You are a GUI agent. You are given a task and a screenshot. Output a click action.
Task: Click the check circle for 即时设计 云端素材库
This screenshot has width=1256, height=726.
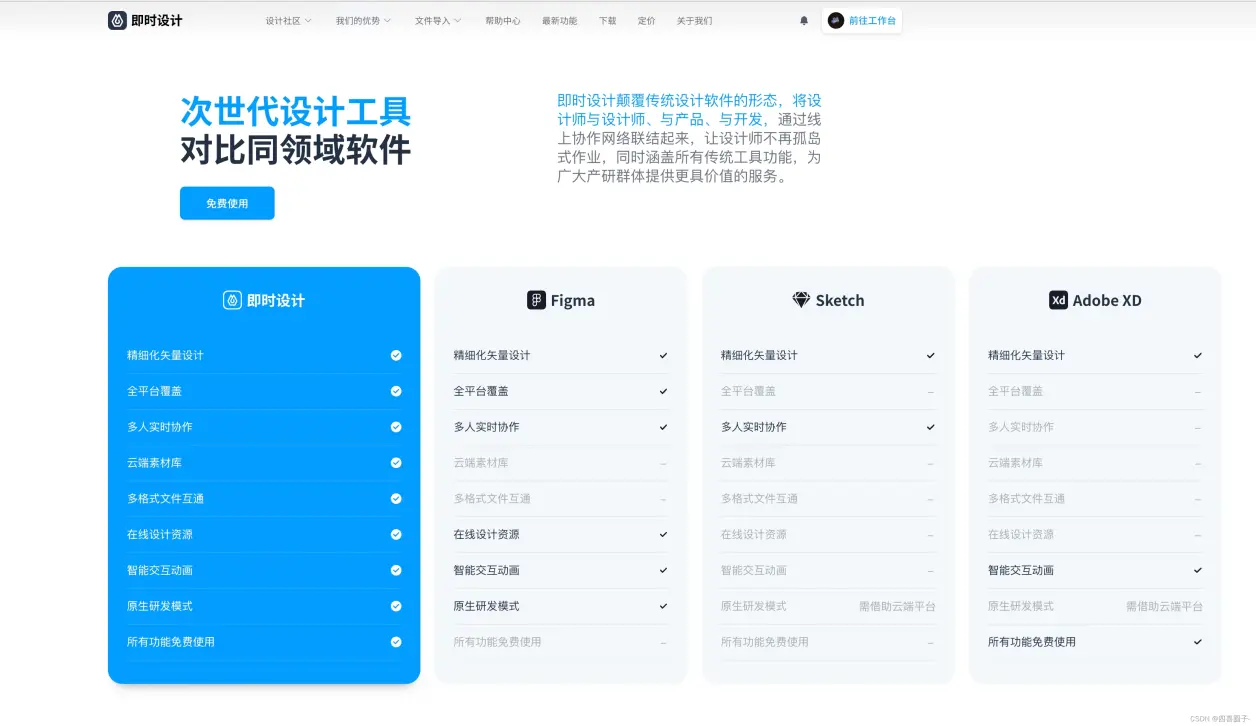(x=396, y=463)
